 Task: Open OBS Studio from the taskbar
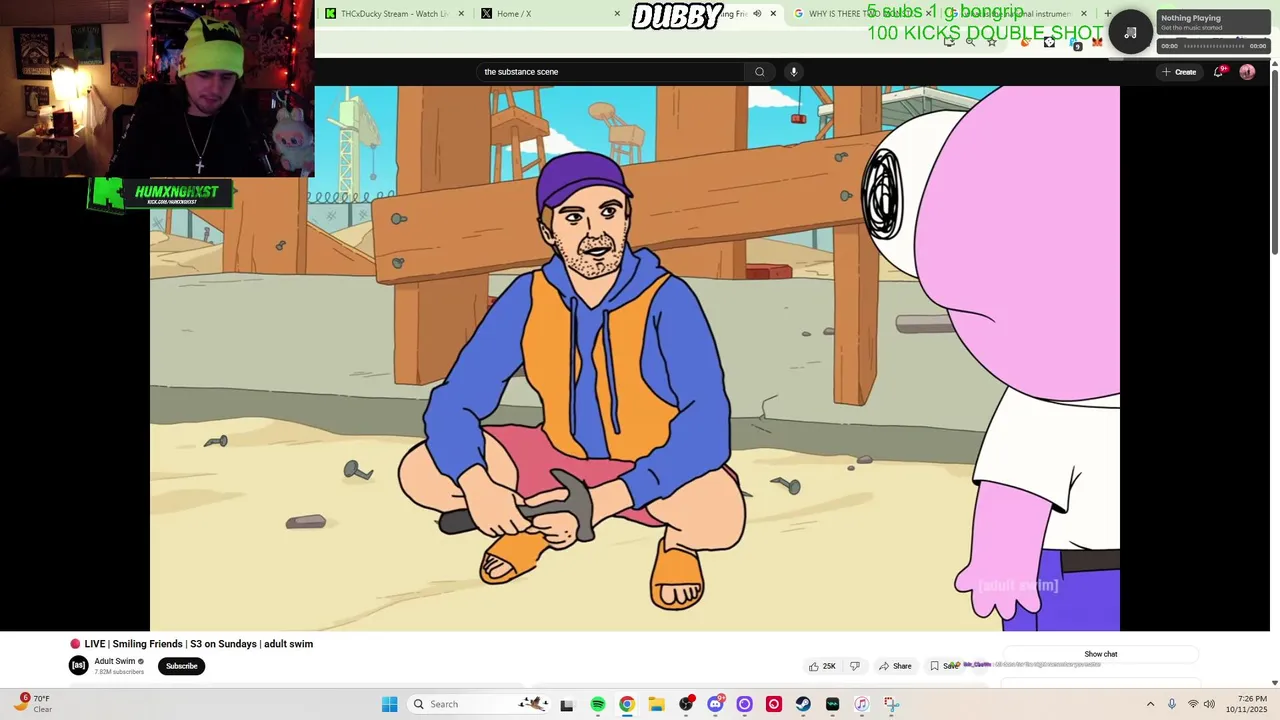coord(686,704)
